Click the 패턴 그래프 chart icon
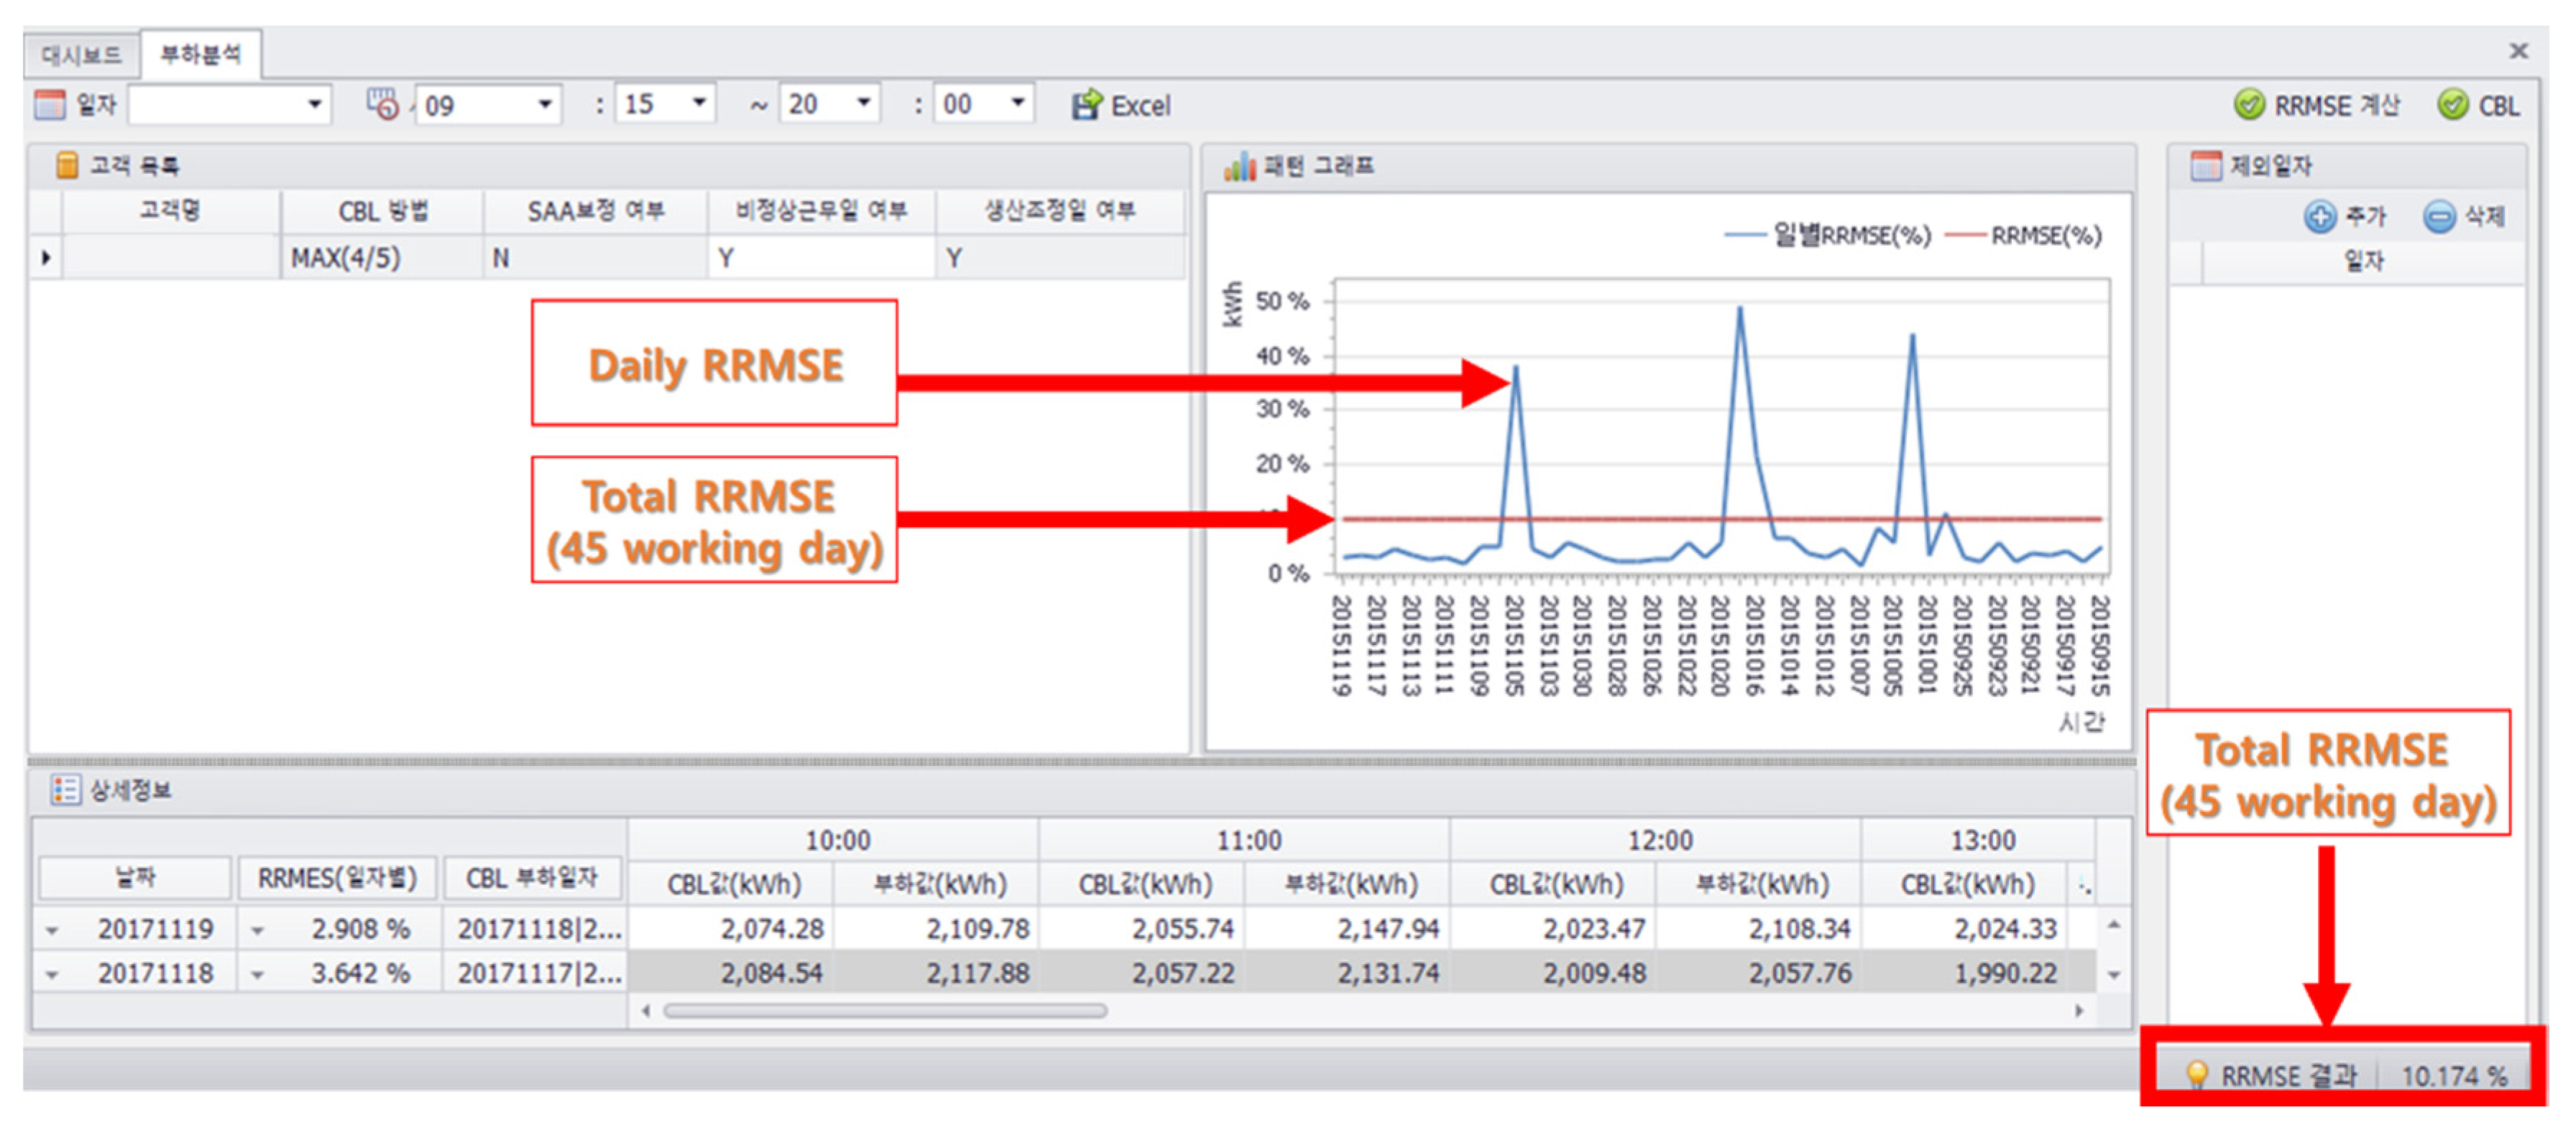 click(1239, 166)
